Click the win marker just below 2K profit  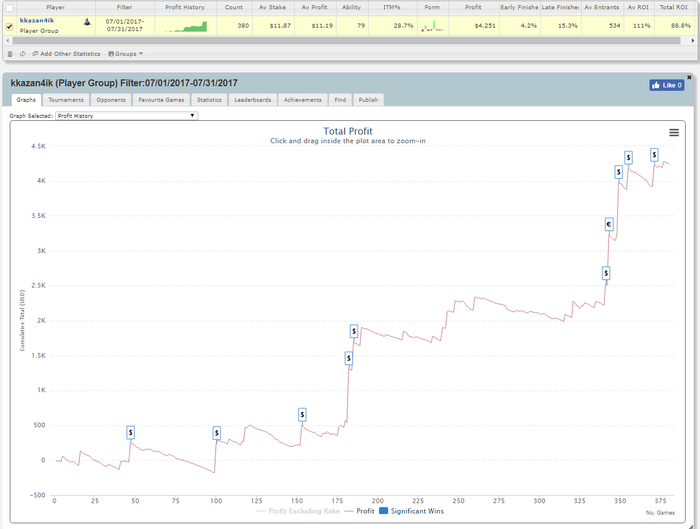tap(354, 331)
